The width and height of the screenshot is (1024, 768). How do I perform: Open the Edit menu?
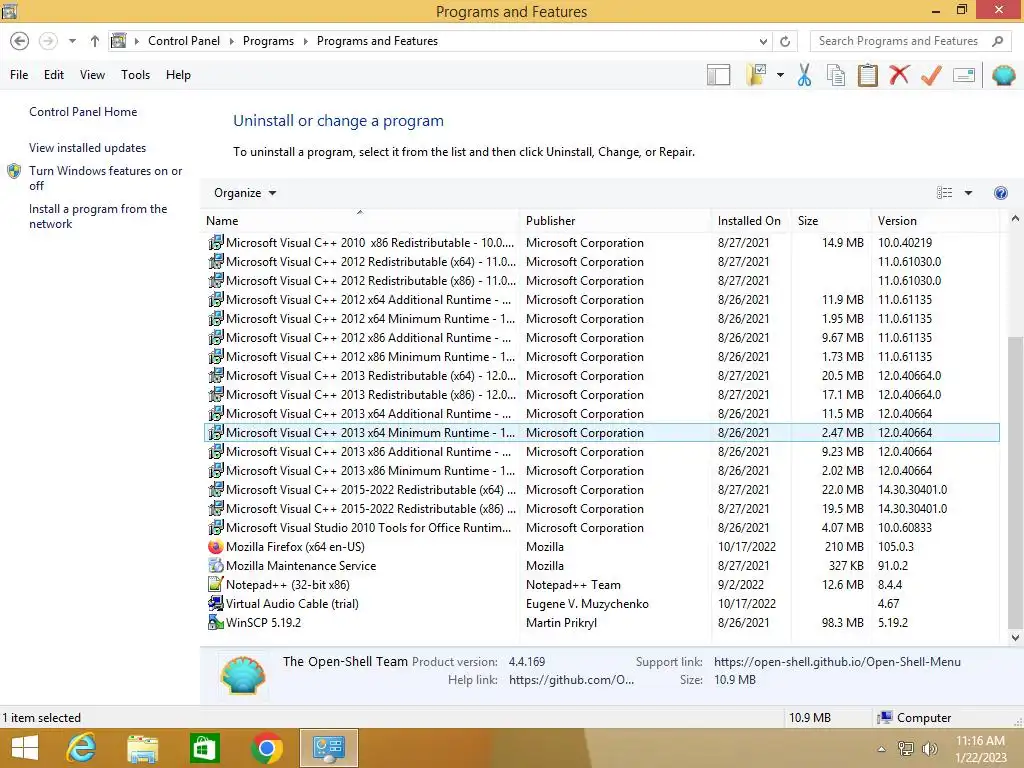tap(54, 75)
